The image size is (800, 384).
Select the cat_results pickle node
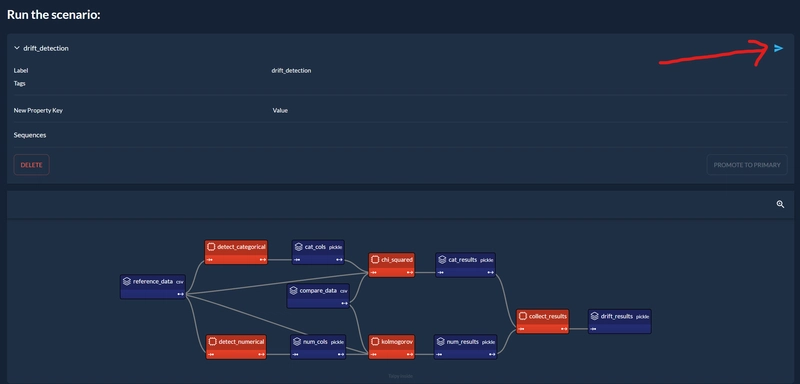click(x=465, y=265)
